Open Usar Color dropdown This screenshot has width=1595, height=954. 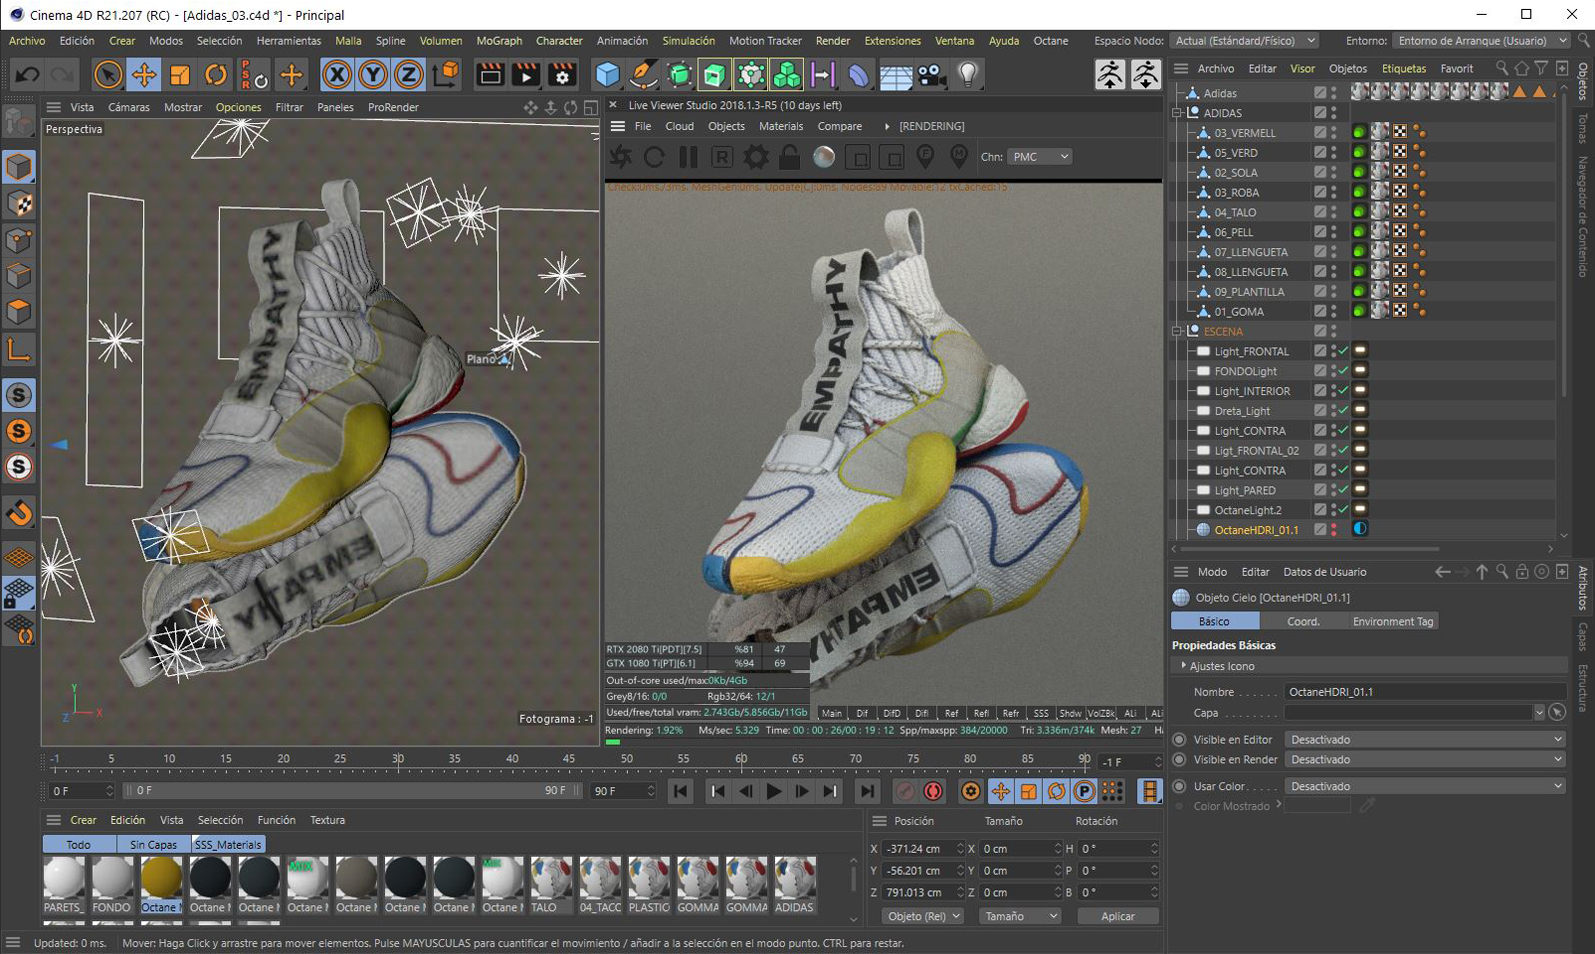(x=1424, y=786)
